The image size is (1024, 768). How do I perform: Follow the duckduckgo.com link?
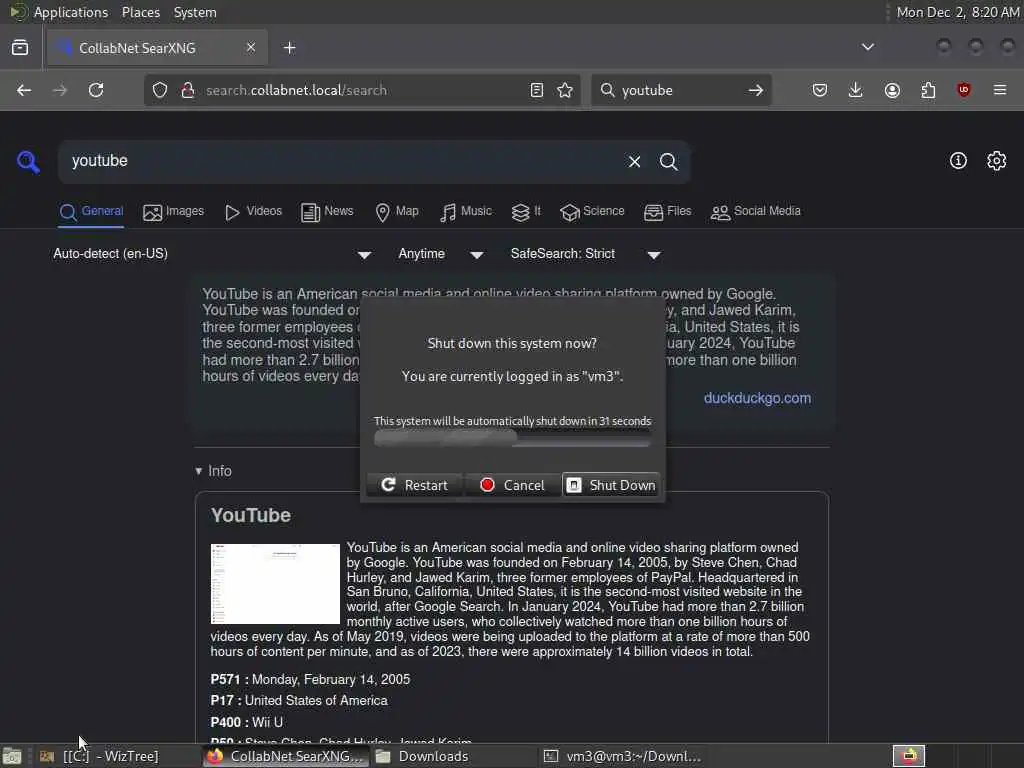click(x=757, y=398)
